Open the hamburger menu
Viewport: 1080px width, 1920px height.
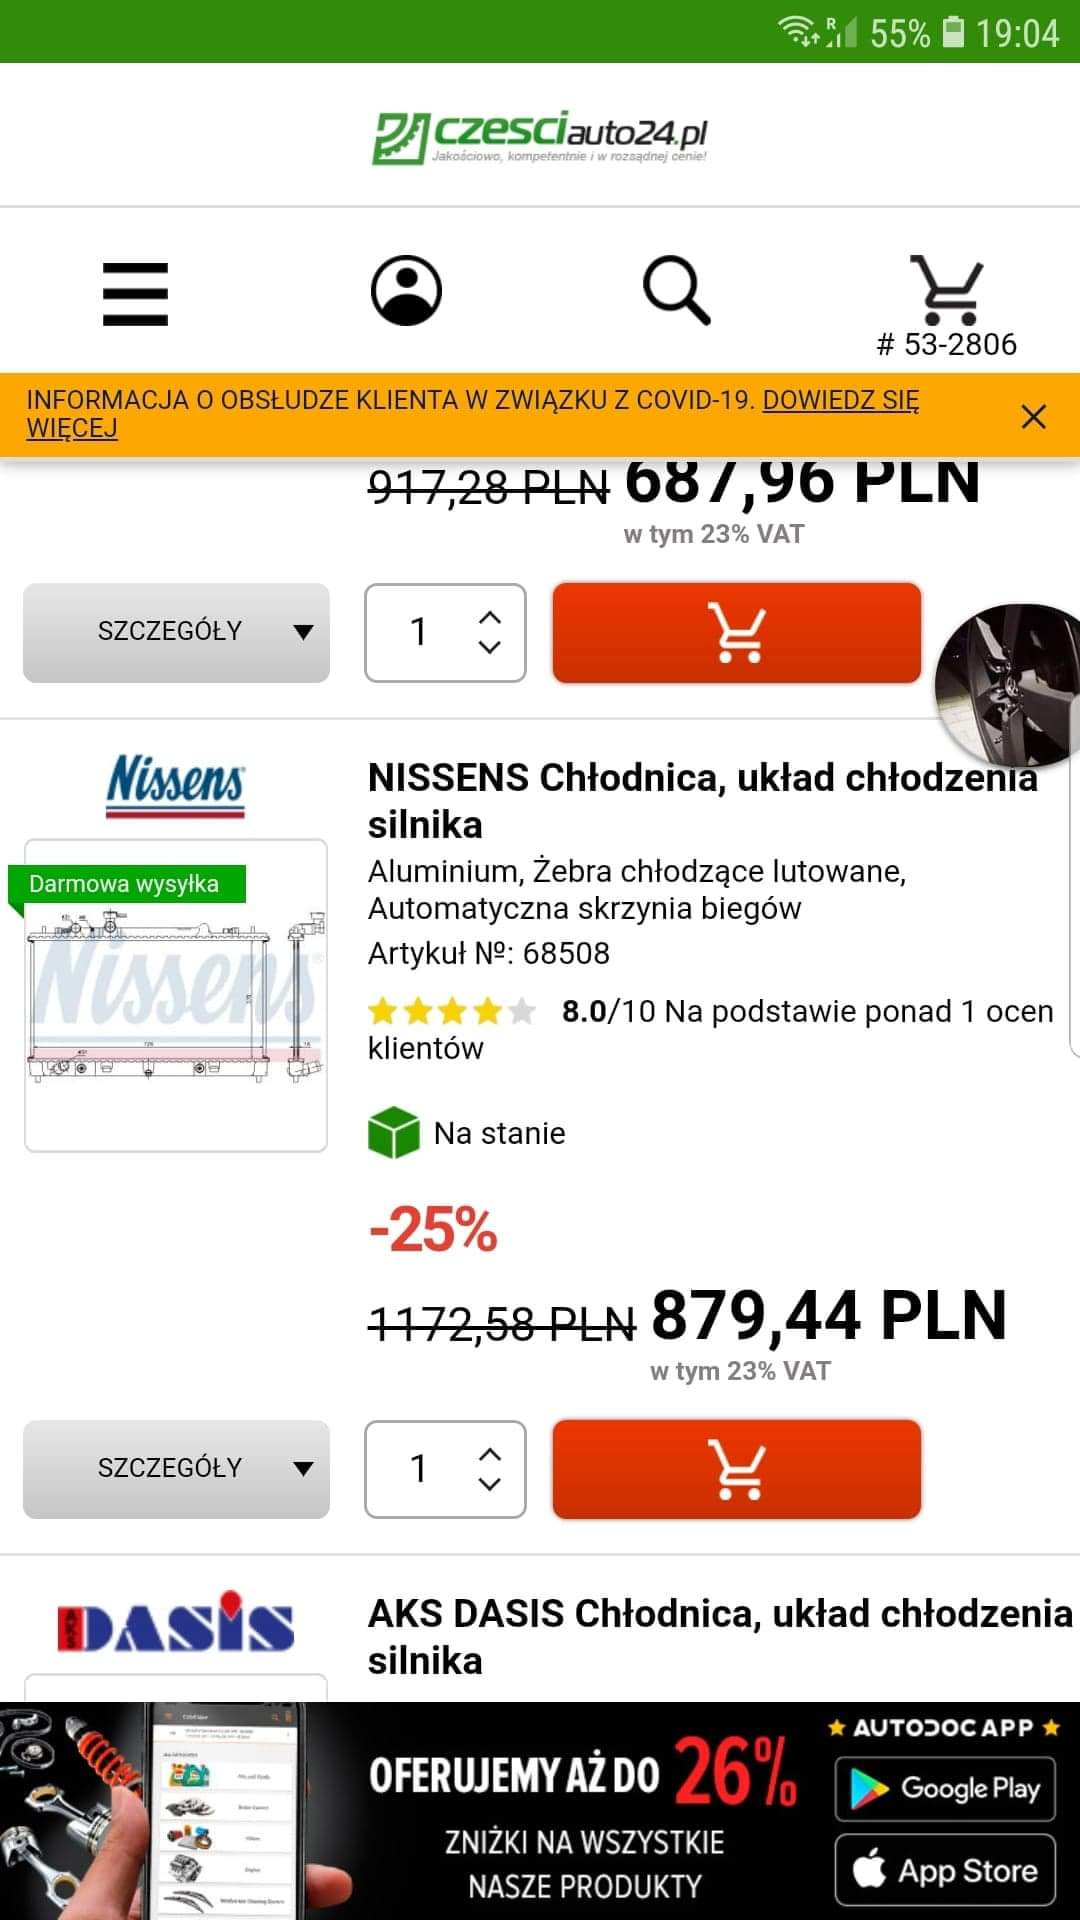coord(135,294)
